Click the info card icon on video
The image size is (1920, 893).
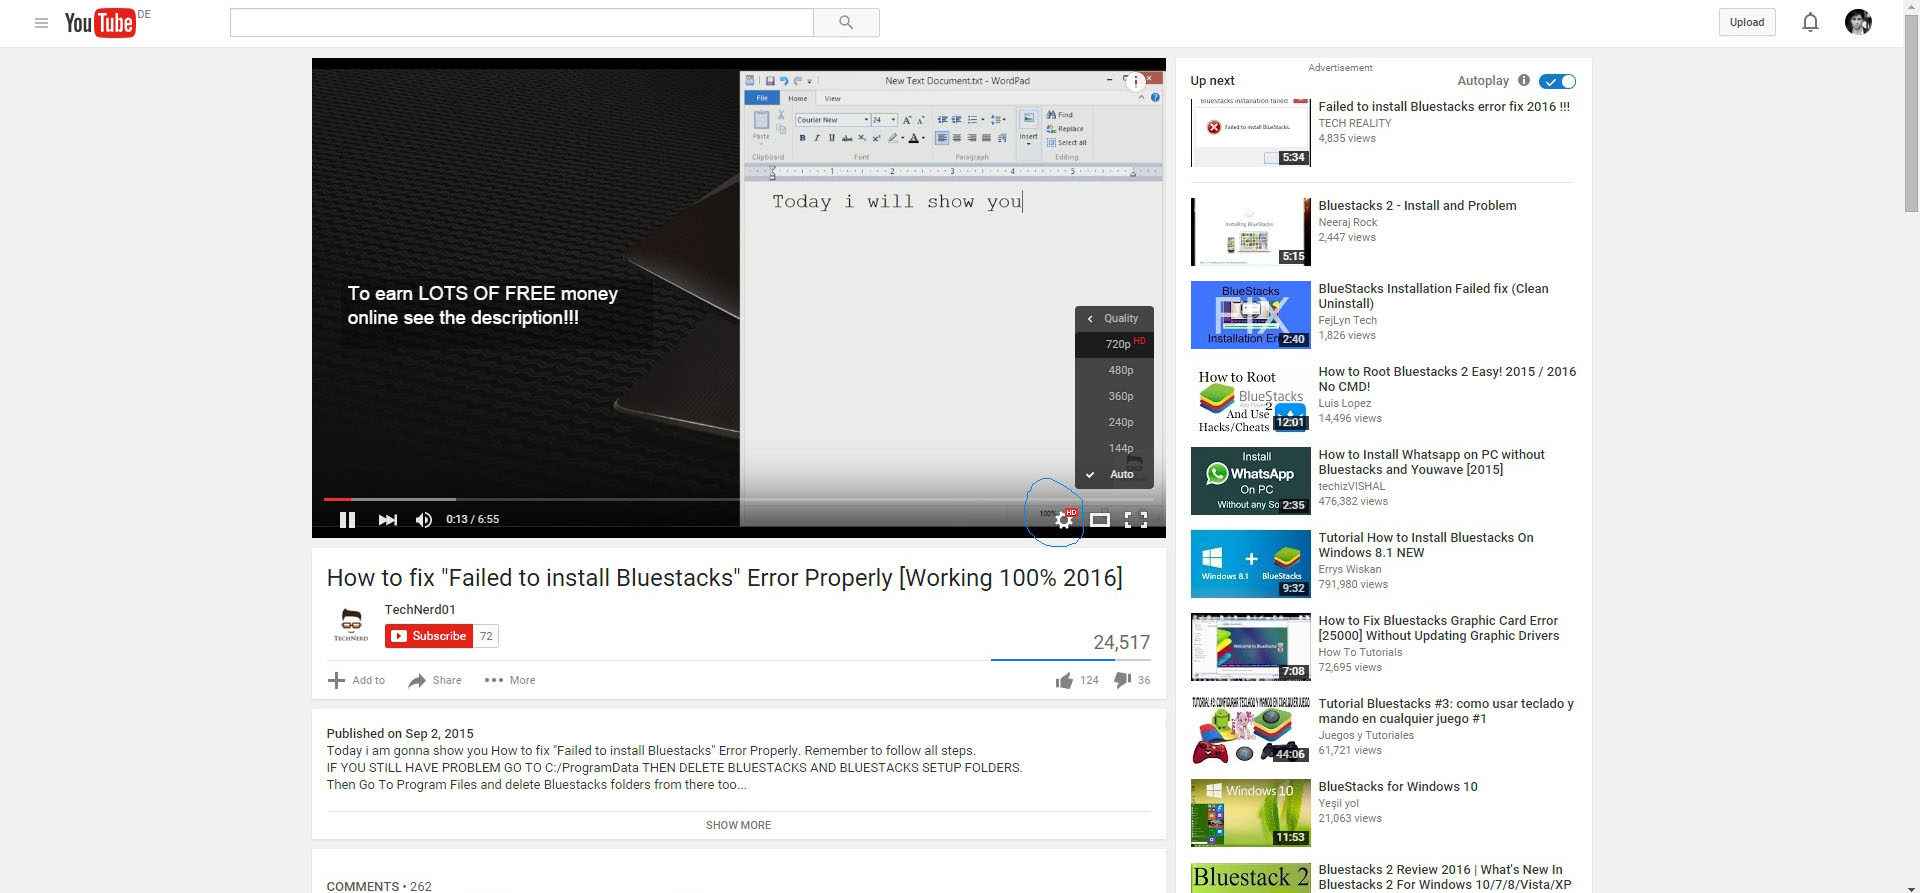point(1135,83)
